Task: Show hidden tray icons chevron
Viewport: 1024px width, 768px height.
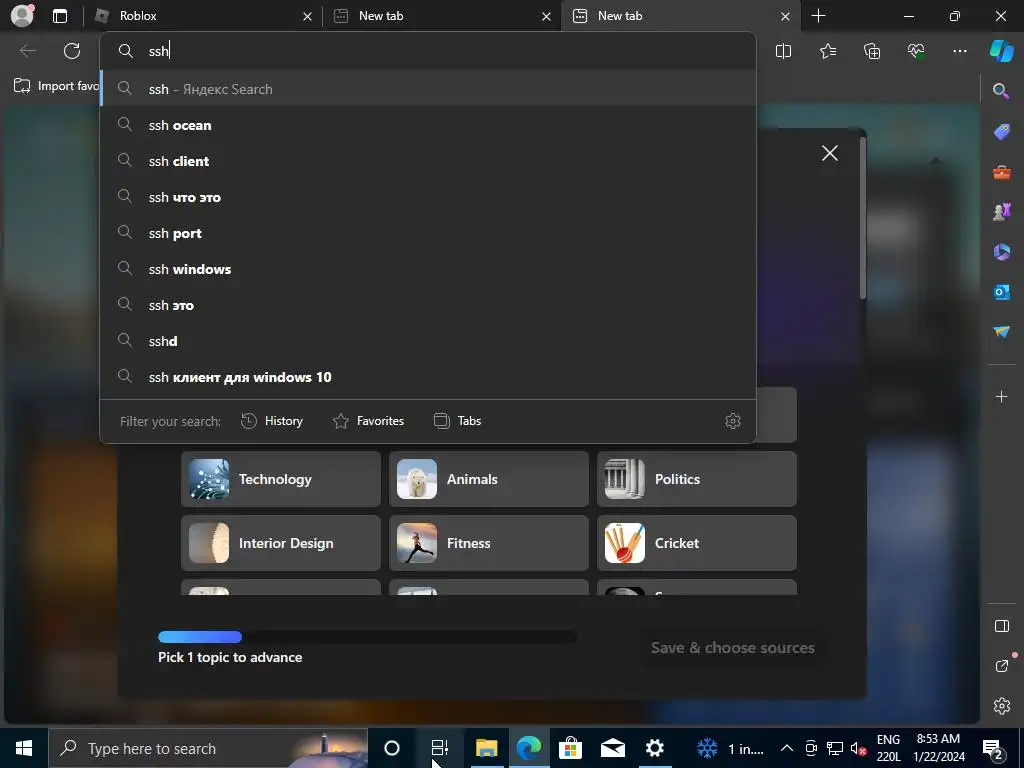Action: (787, 748)
